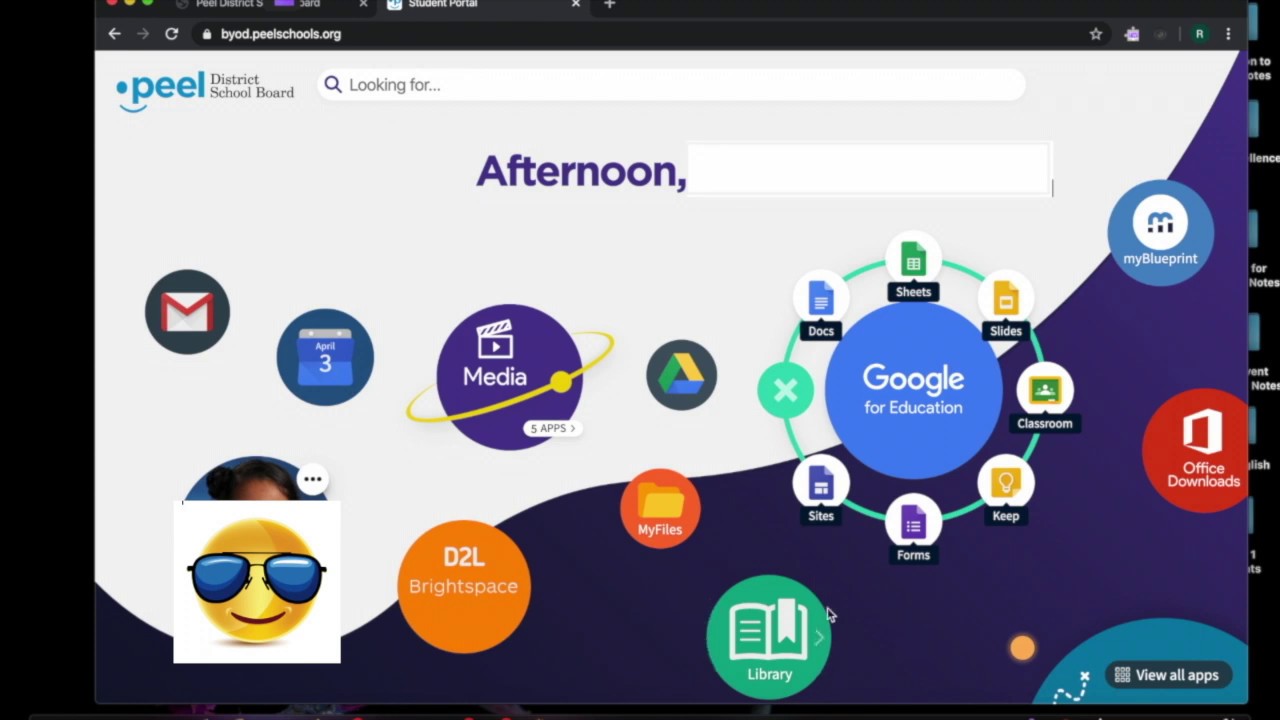
Task: Open the Gmail app icon
Action: pos(187,311)
